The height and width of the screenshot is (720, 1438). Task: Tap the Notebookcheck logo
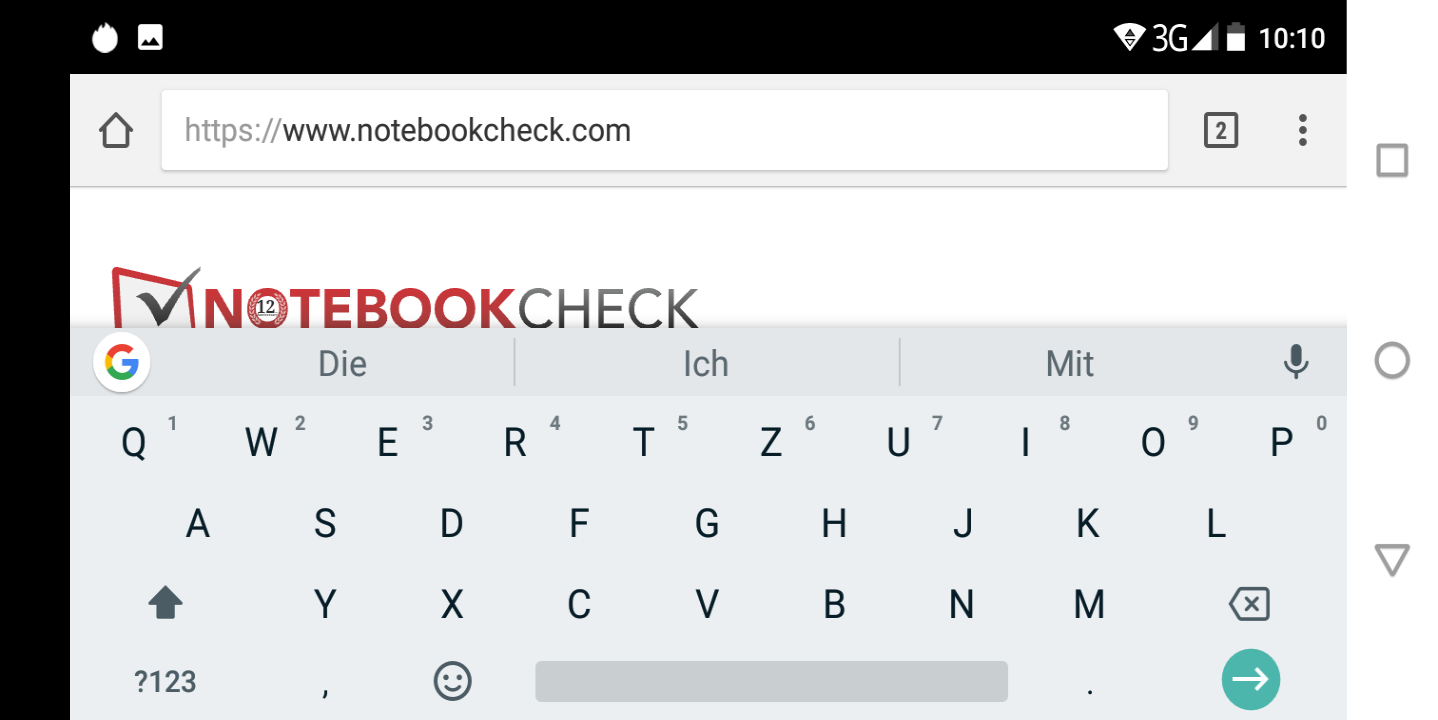(x=404, y=298)
